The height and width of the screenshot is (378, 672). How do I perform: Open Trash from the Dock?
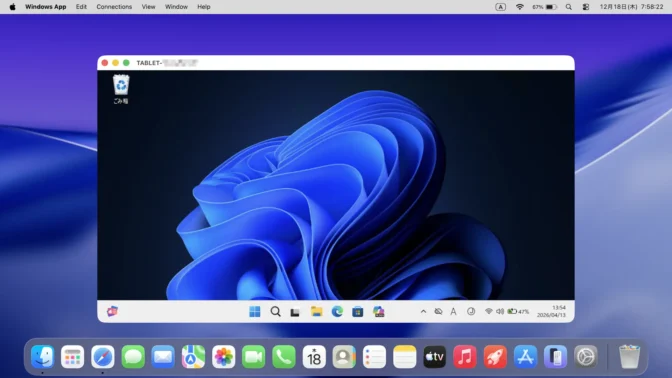pyautogui.click(x=629, y=357)
